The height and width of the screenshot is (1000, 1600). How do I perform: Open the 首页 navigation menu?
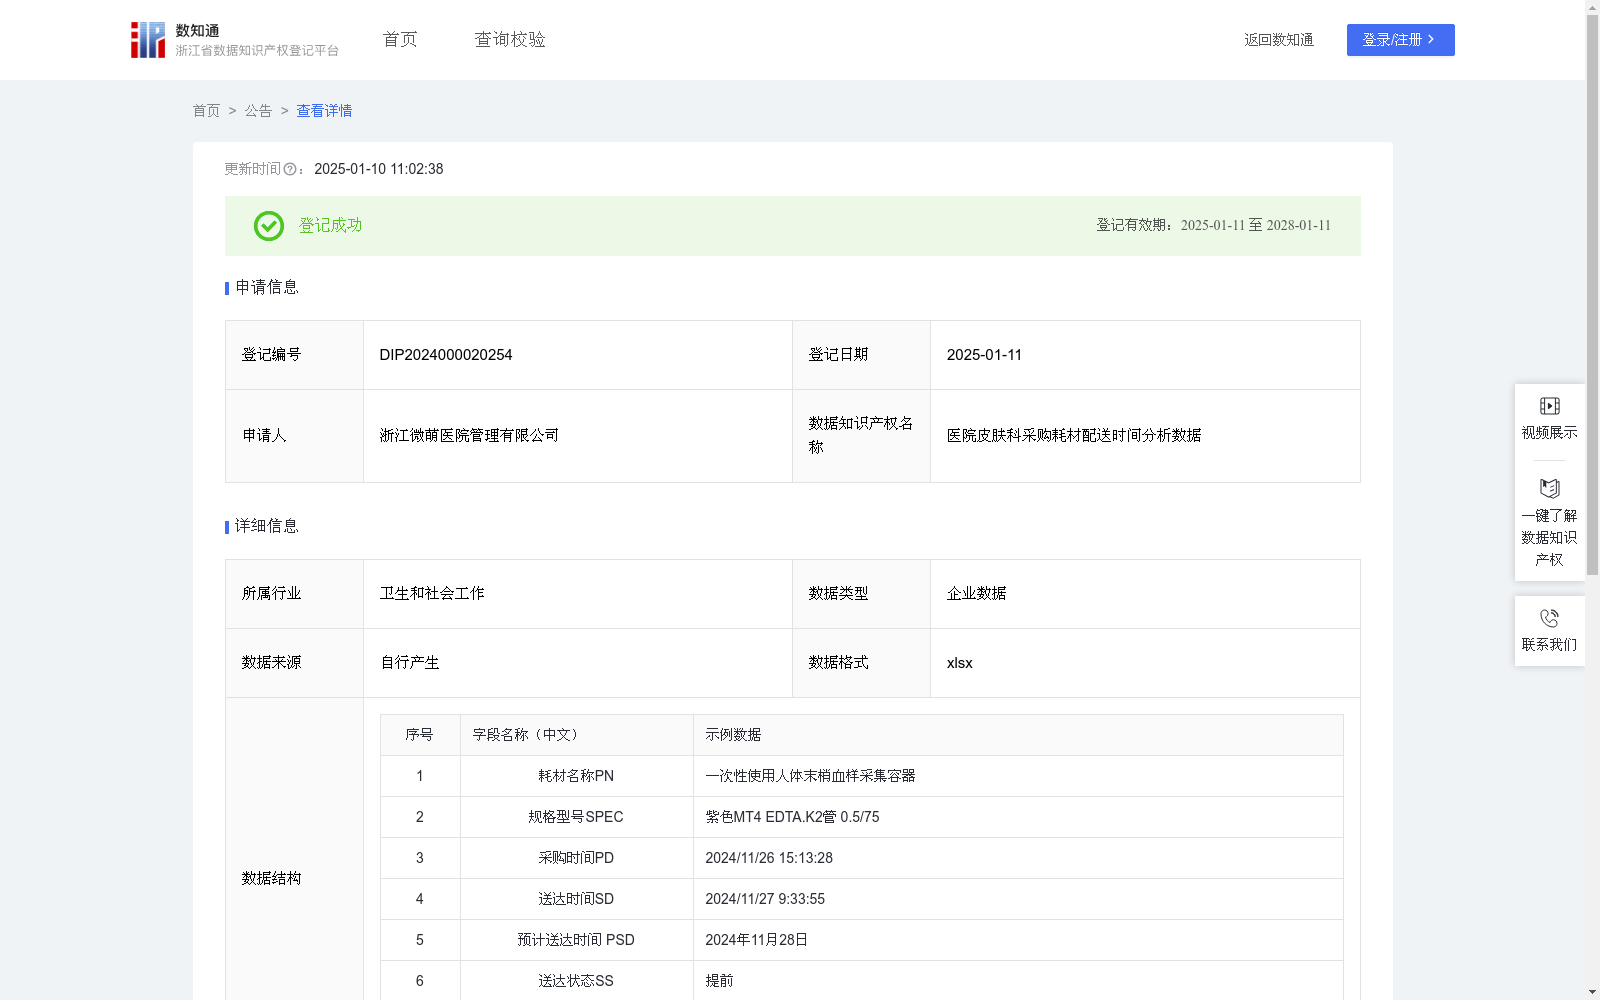(x=400, y=40)
